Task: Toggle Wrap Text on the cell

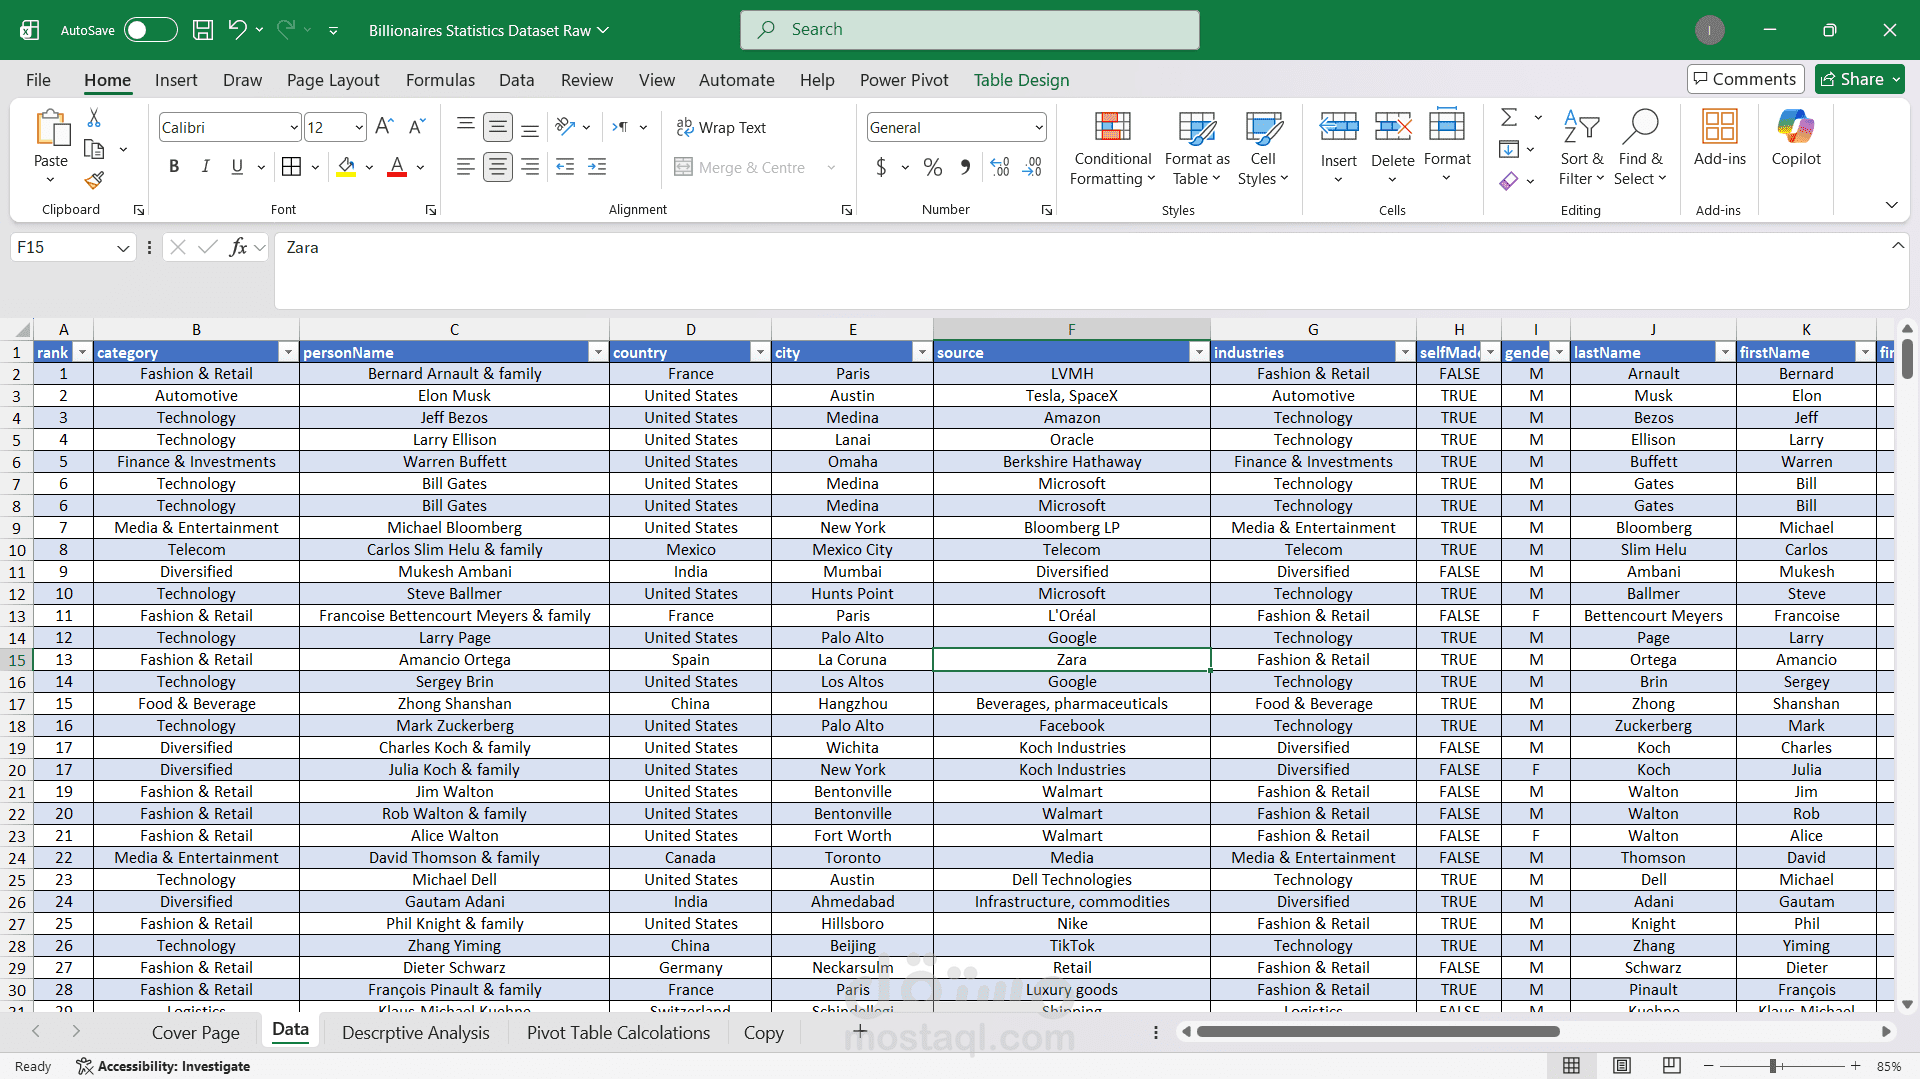Action: click(720, 127)
